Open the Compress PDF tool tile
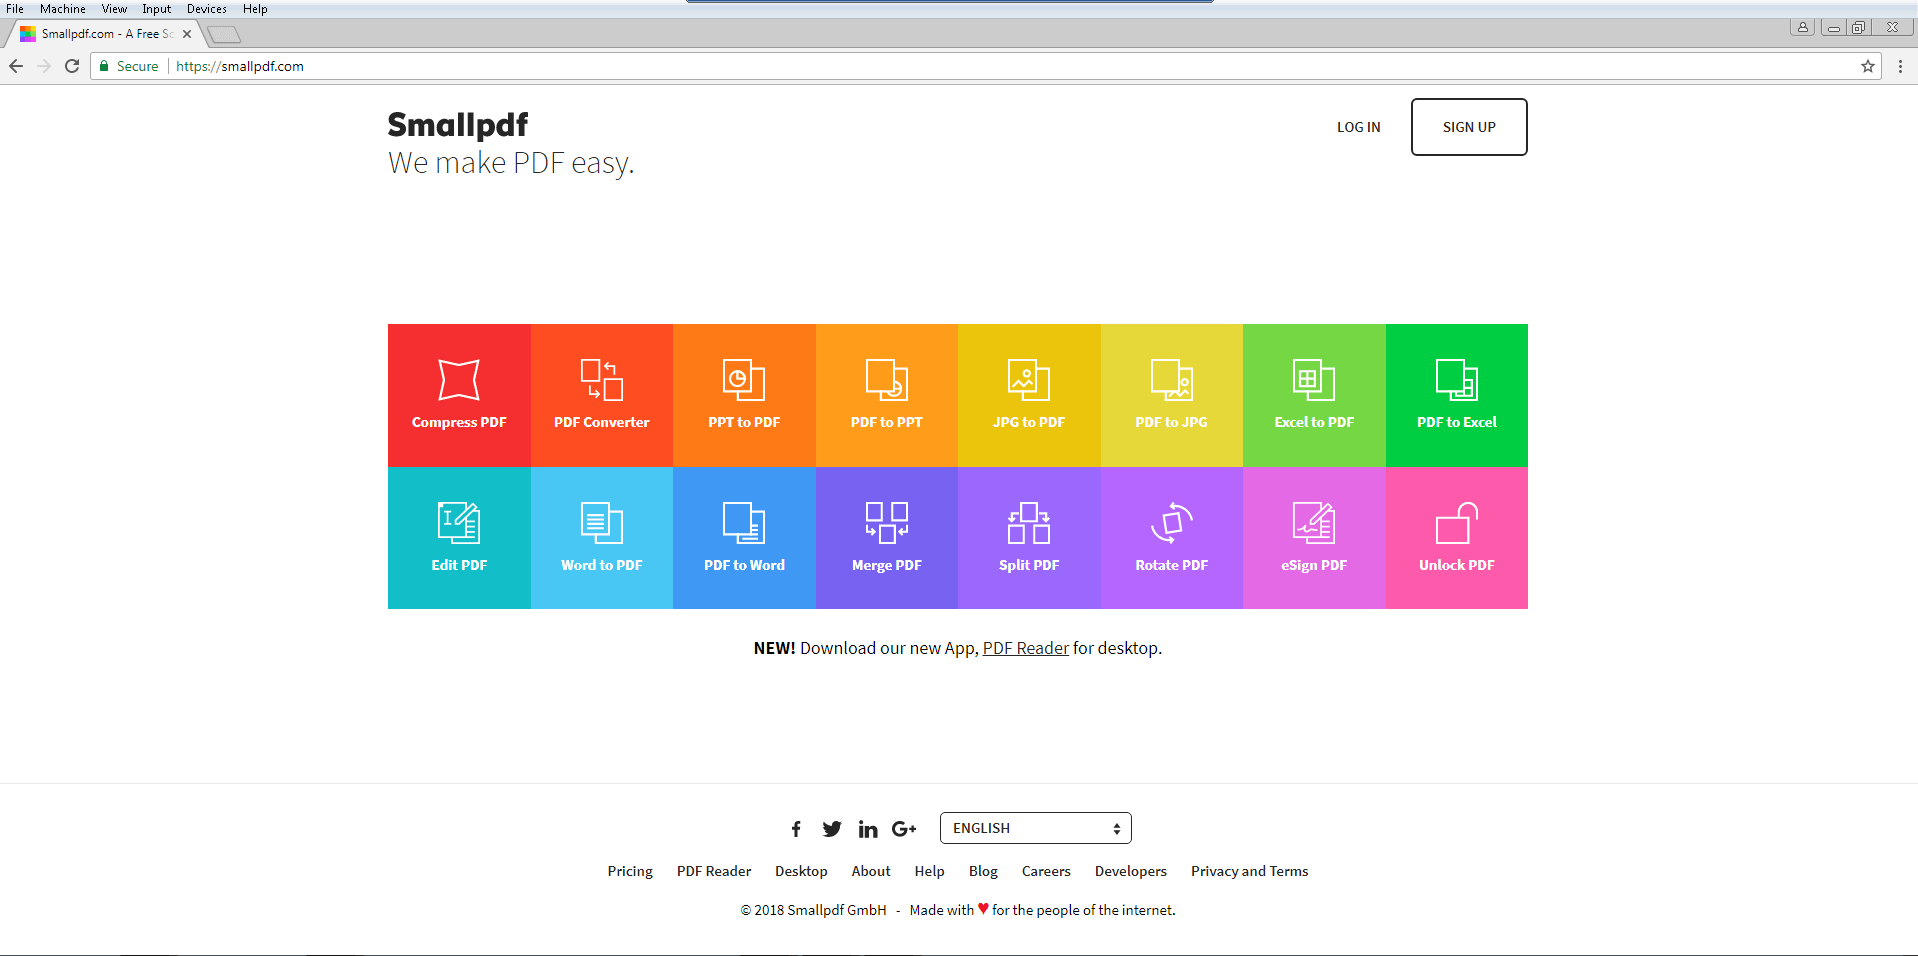Image resolution: width=1918 pixels, height=956 pixels. tap(459, 395)
